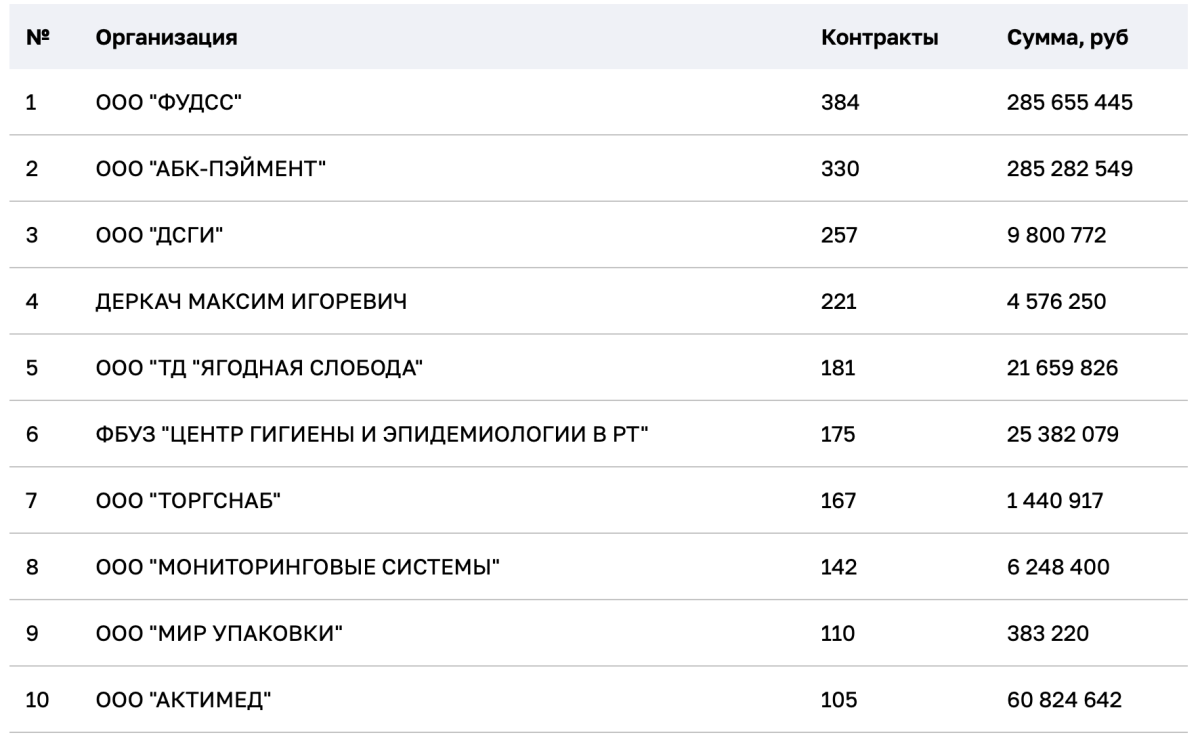Click the 257 contracts cell for ДСГИ
Image resolution: width=1200 pixels, height=752 pixels.
pos(839,234)
